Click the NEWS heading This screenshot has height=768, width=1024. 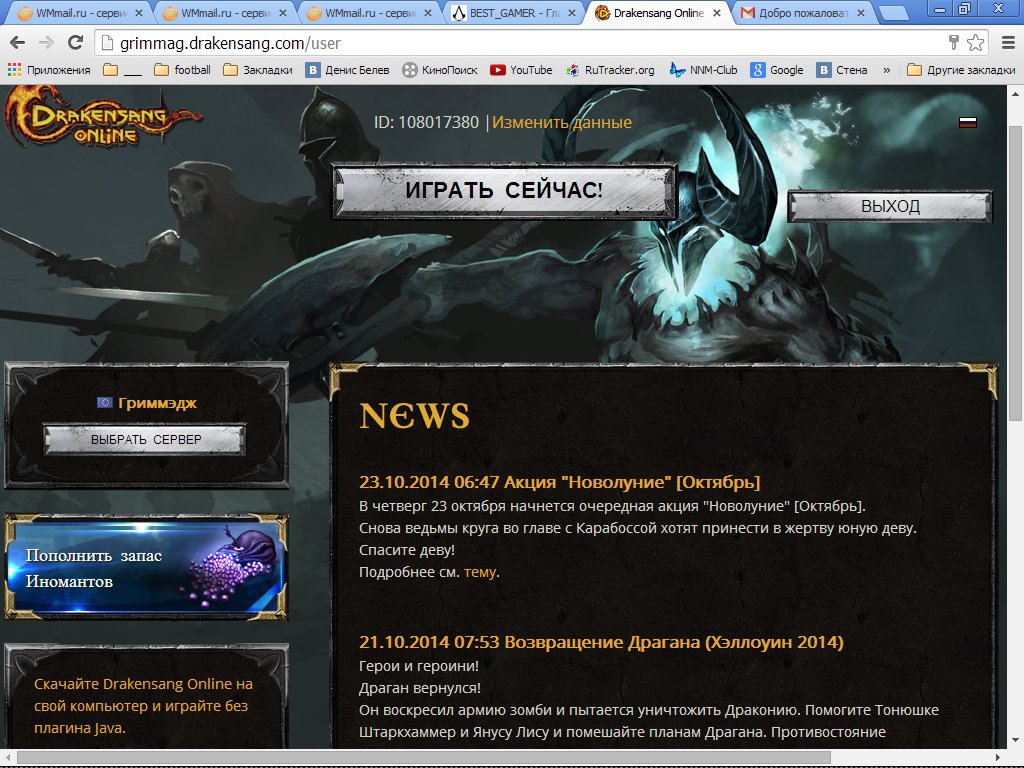tap(414, 415)
